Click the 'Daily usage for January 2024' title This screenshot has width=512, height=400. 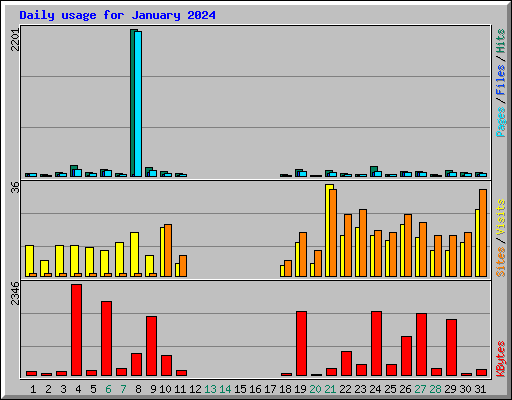click(x=117, y=15)
